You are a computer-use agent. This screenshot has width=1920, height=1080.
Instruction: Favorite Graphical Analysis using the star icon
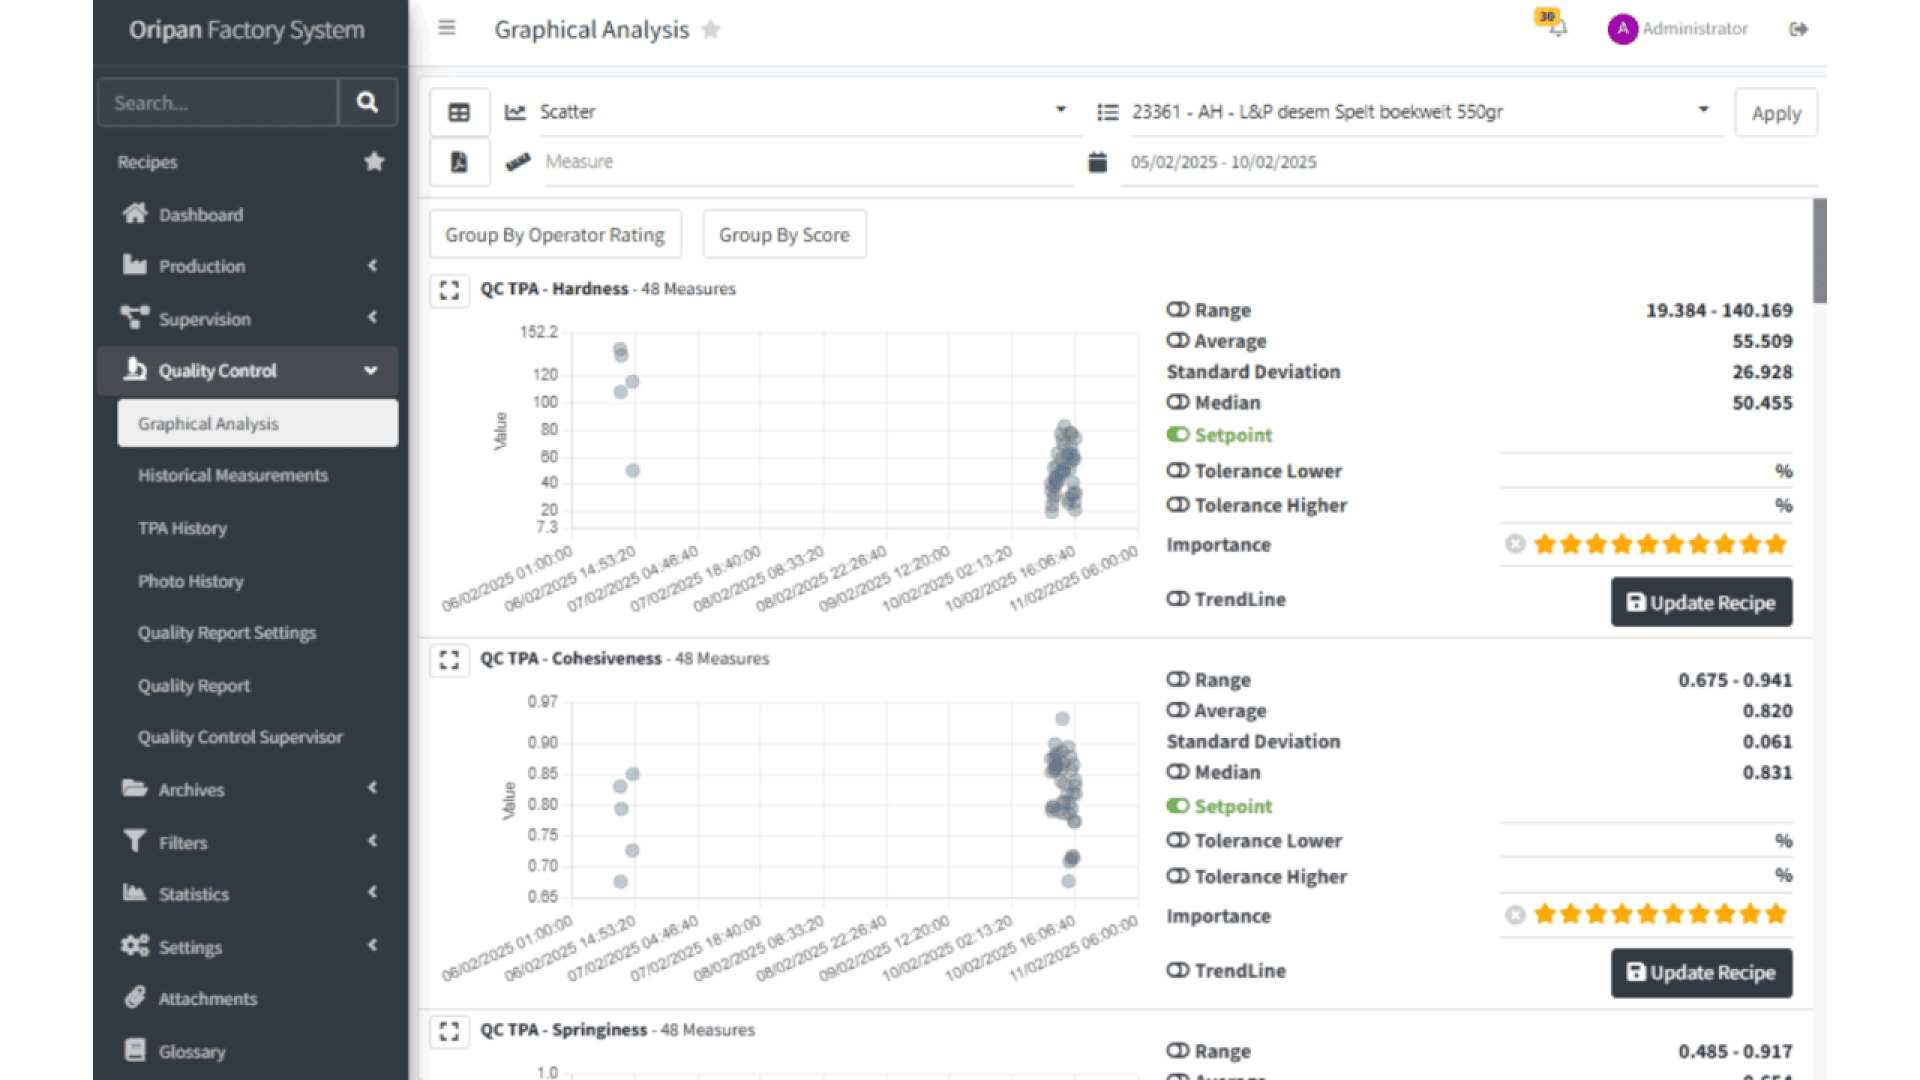click(x=711, y=30)
